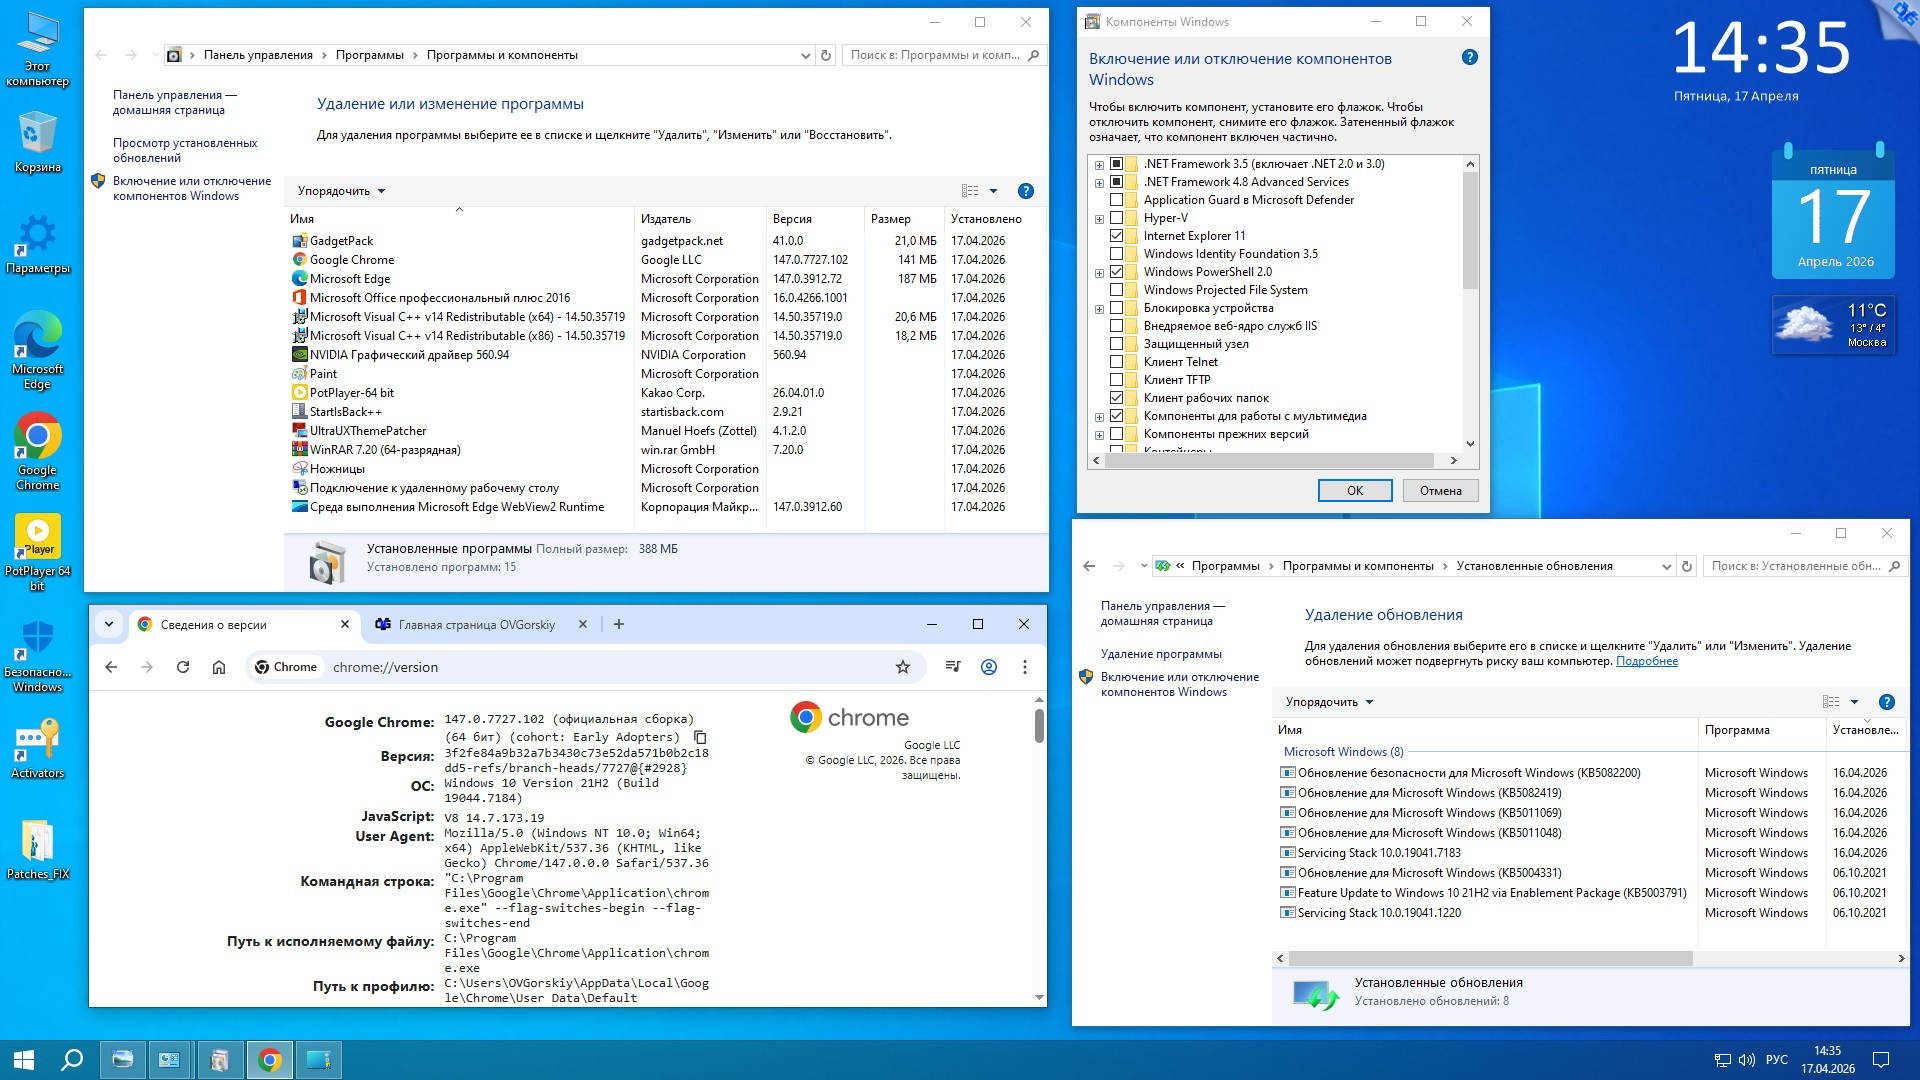
Task: Open a new Chrome tab
Action: pyautogui.click(x=619, y=624)
